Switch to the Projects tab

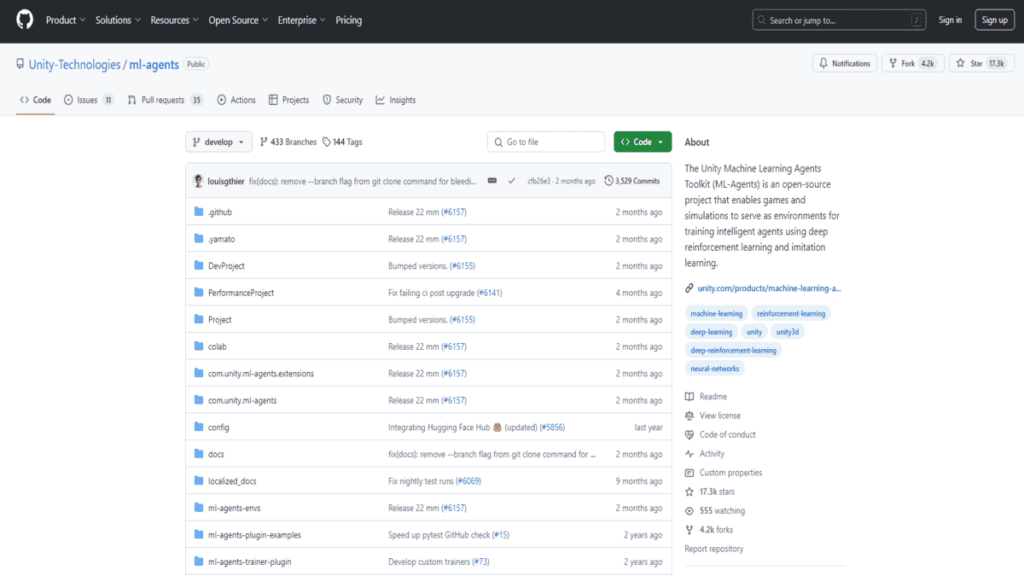coord(289,100)
